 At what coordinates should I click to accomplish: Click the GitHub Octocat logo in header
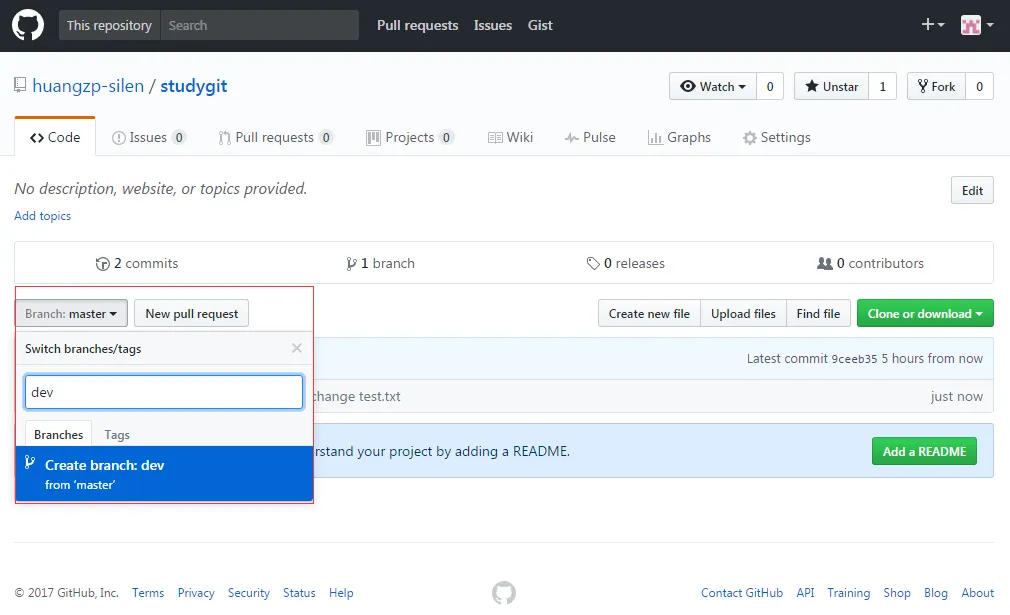tap(28, 26)
